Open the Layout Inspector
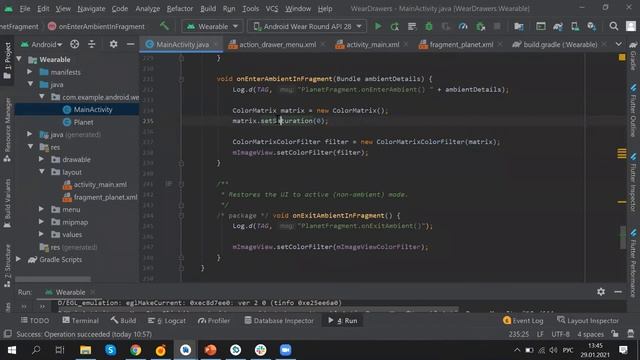640x360 pixels. pyautogui.click(x=588, y=321)
